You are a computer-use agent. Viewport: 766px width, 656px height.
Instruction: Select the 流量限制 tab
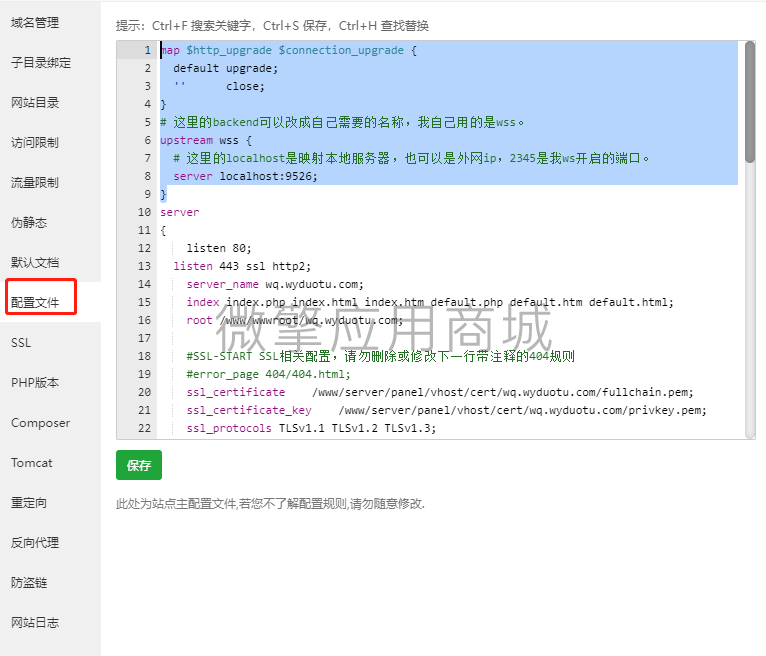[x=35, y=183]
